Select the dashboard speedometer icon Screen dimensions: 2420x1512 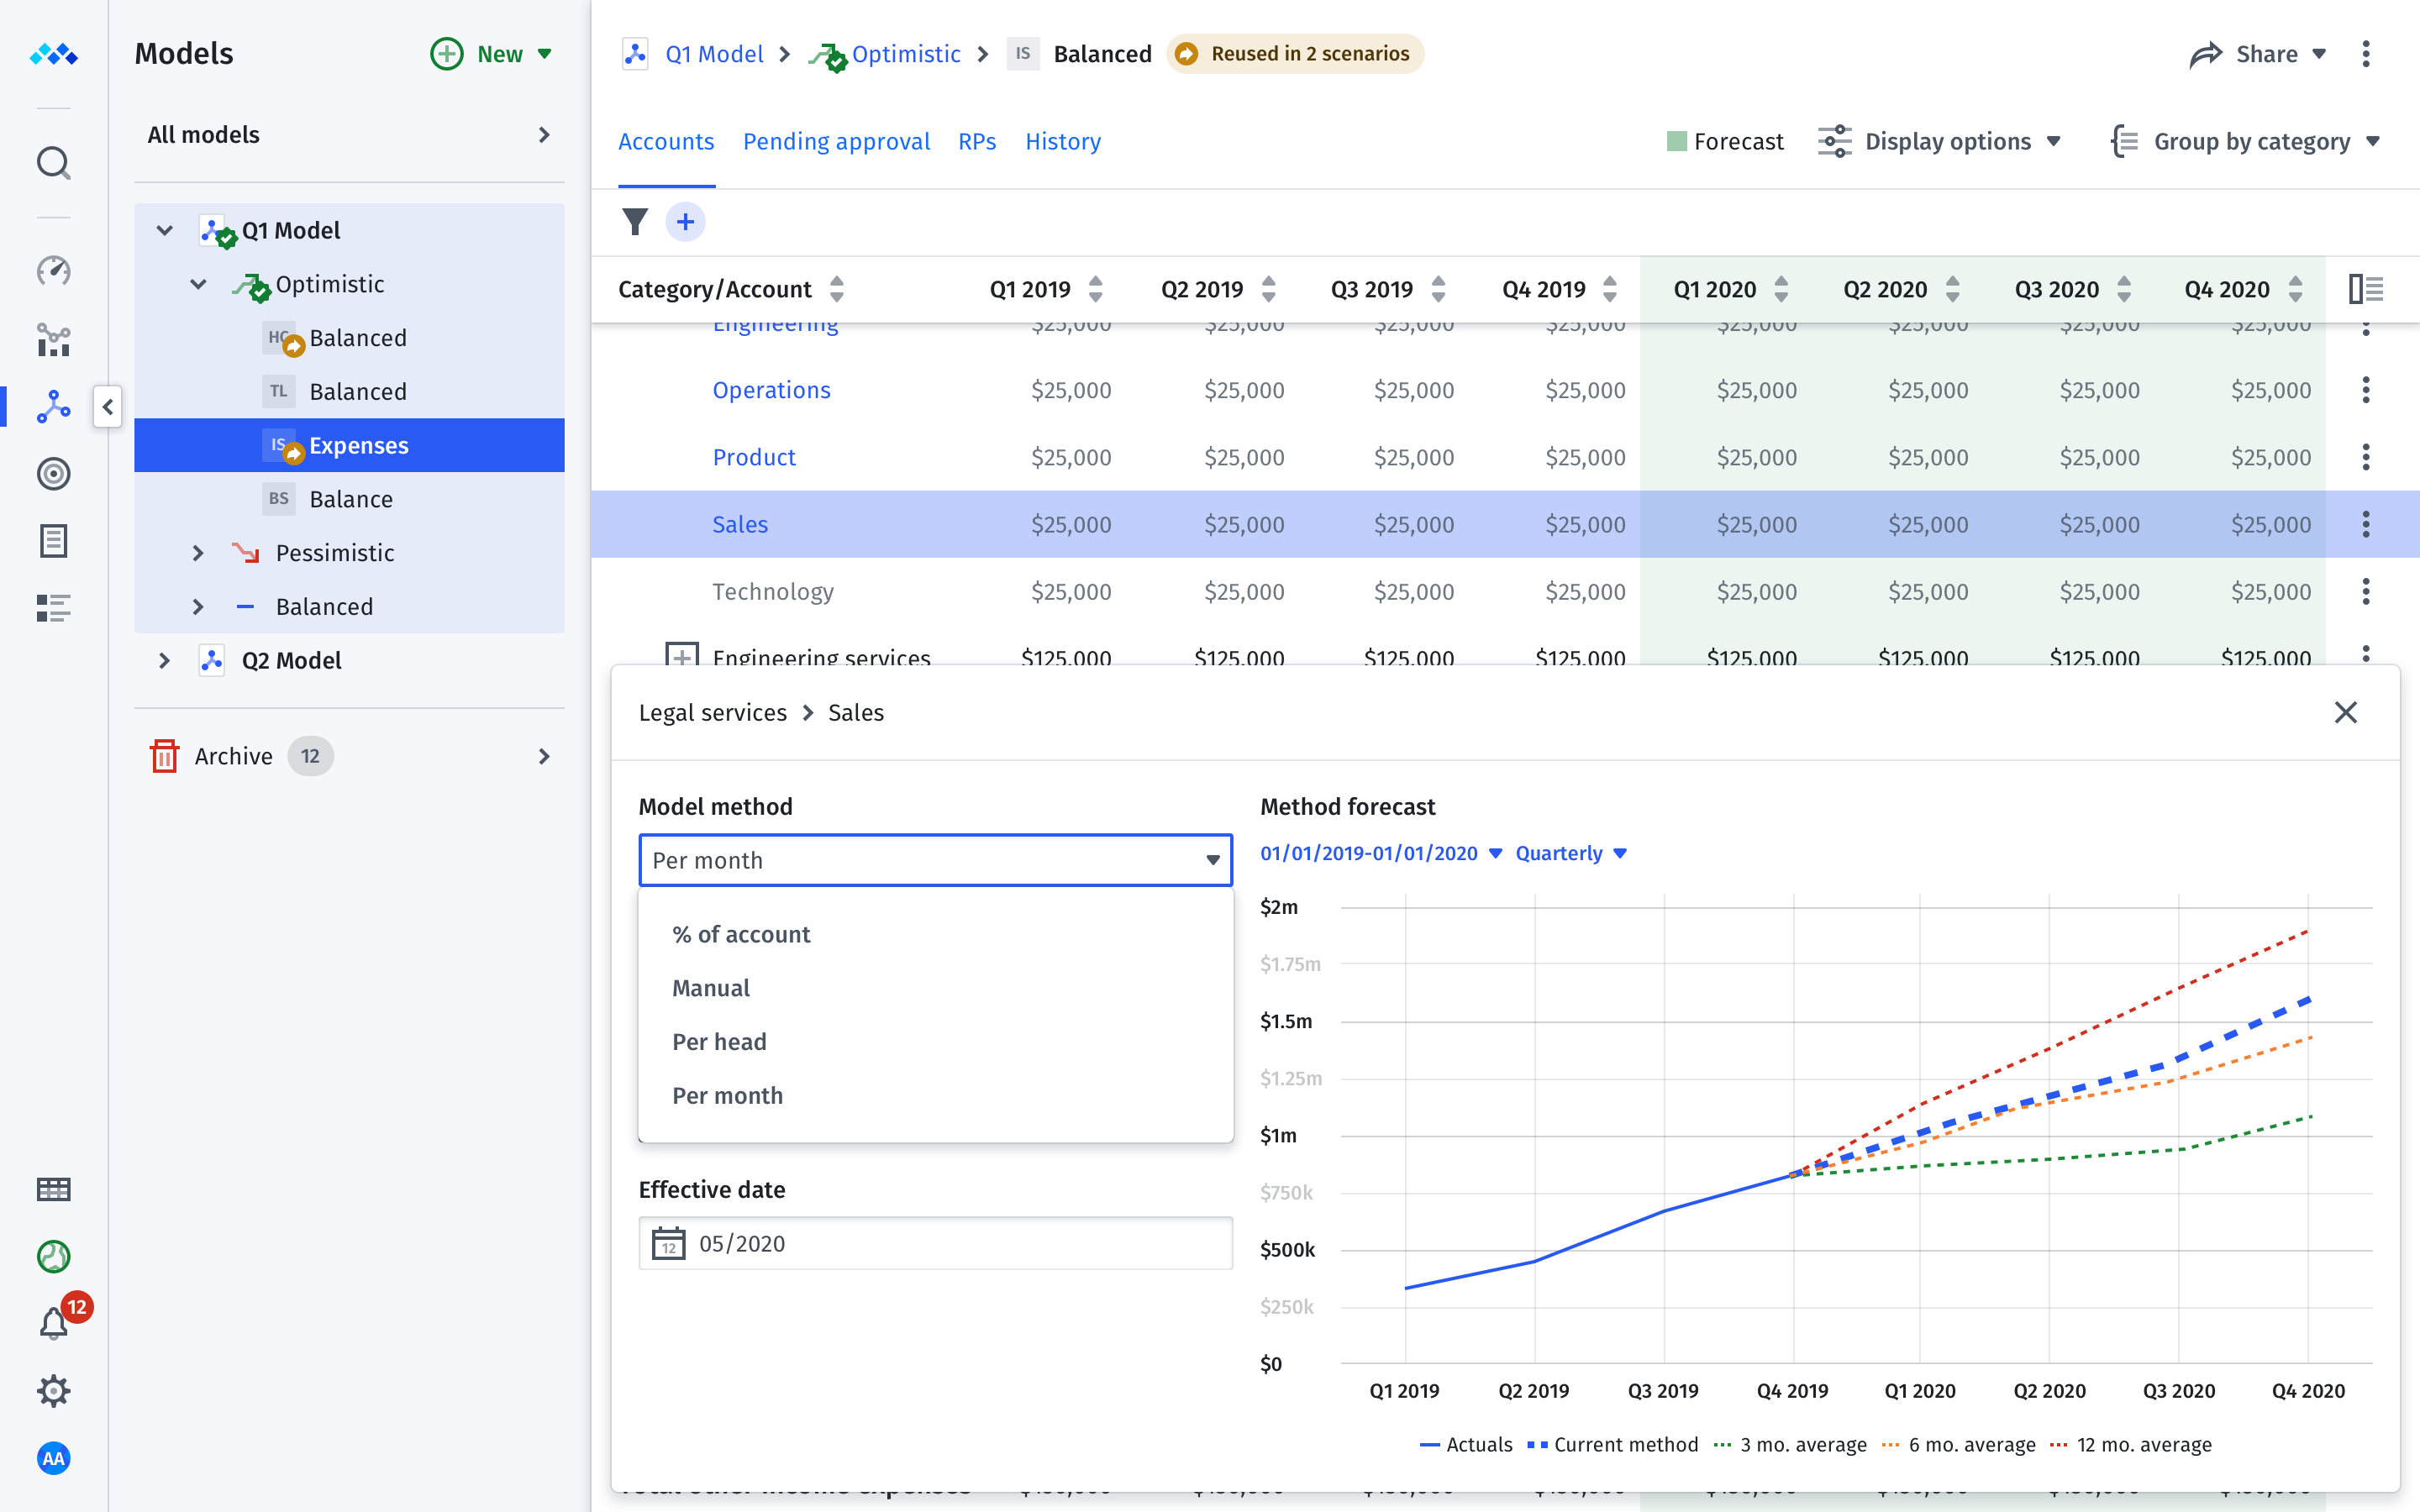pos(53,271)
